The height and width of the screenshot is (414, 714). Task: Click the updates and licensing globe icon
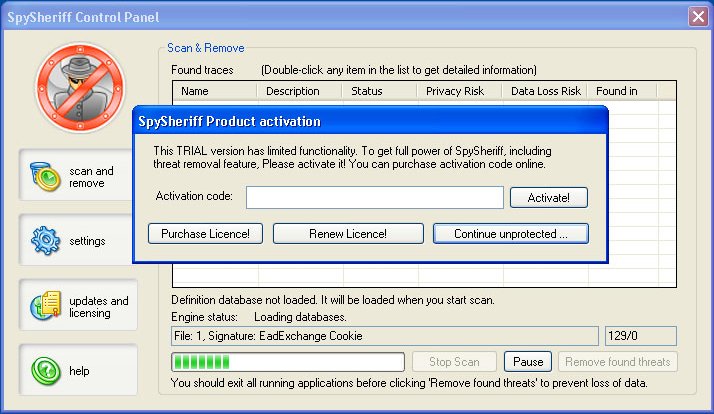[x=46, y=305]
